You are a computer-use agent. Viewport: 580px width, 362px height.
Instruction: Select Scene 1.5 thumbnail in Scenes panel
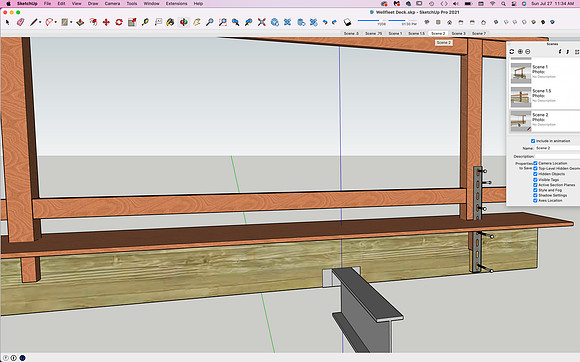point(521,97)
